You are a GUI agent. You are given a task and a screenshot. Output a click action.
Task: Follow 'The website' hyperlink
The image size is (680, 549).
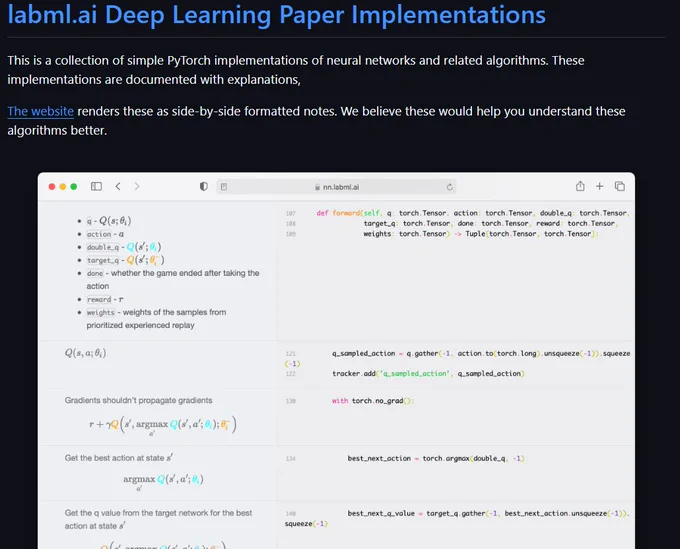[40, 111]
